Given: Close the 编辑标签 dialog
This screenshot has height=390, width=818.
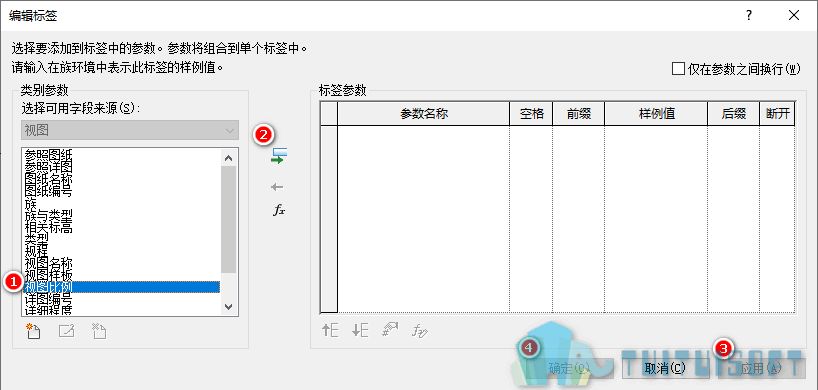Looking at the screenshot, I should pyautogui.click(x=793, y=16).
